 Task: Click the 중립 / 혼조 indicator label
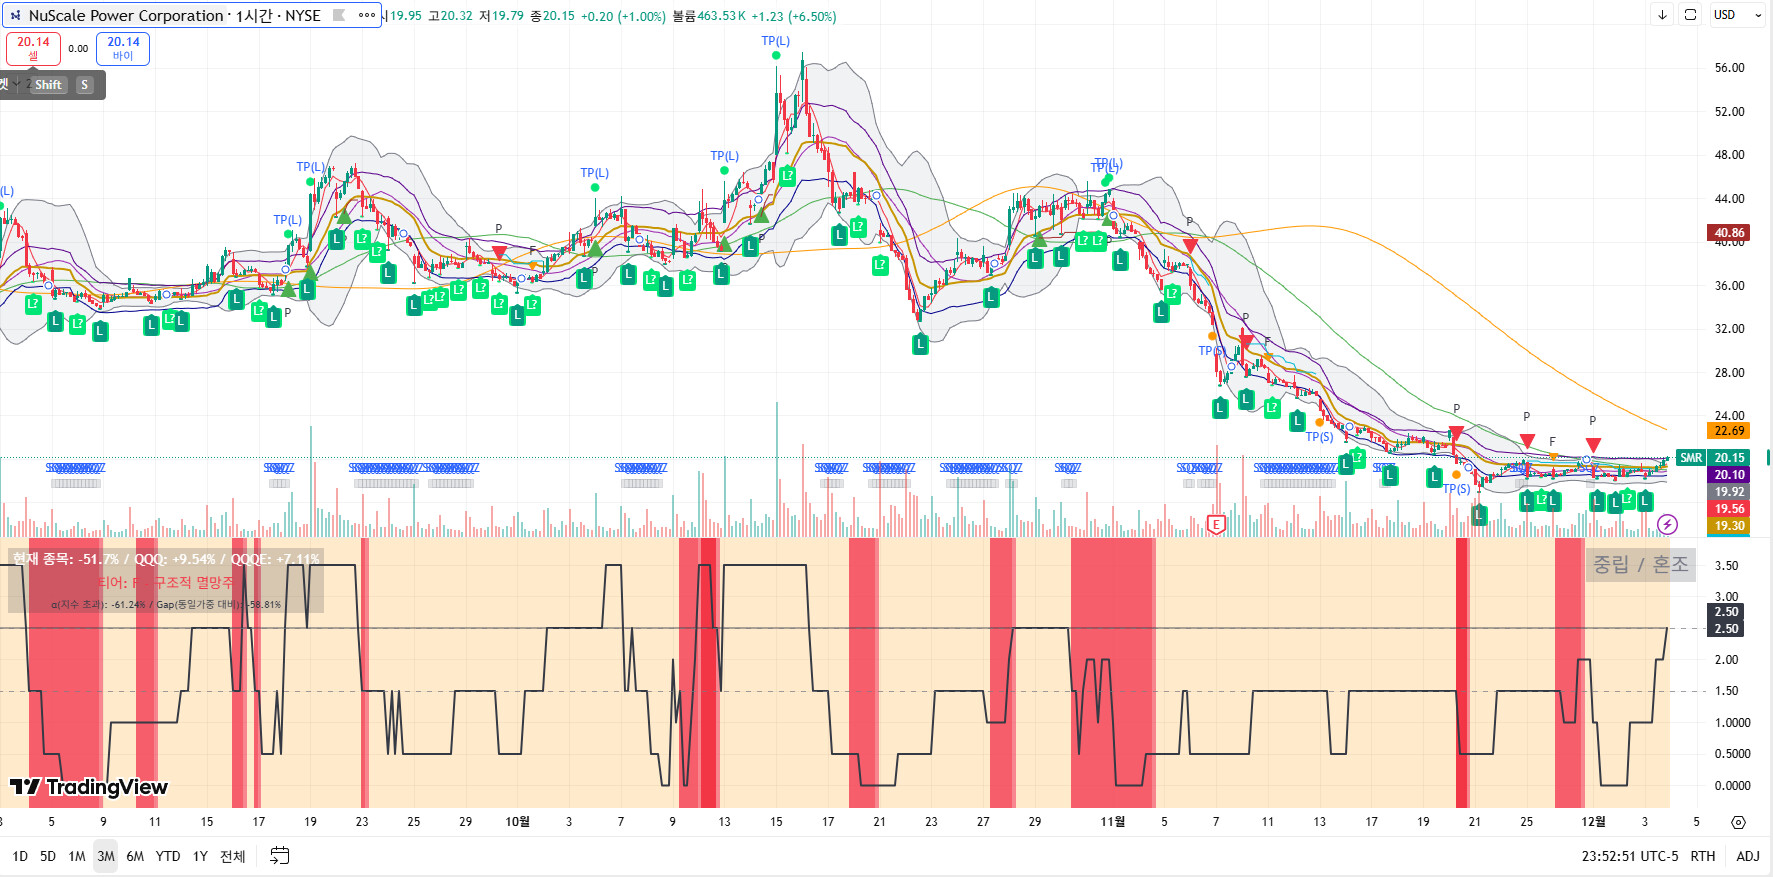(x=1640, y=565)
